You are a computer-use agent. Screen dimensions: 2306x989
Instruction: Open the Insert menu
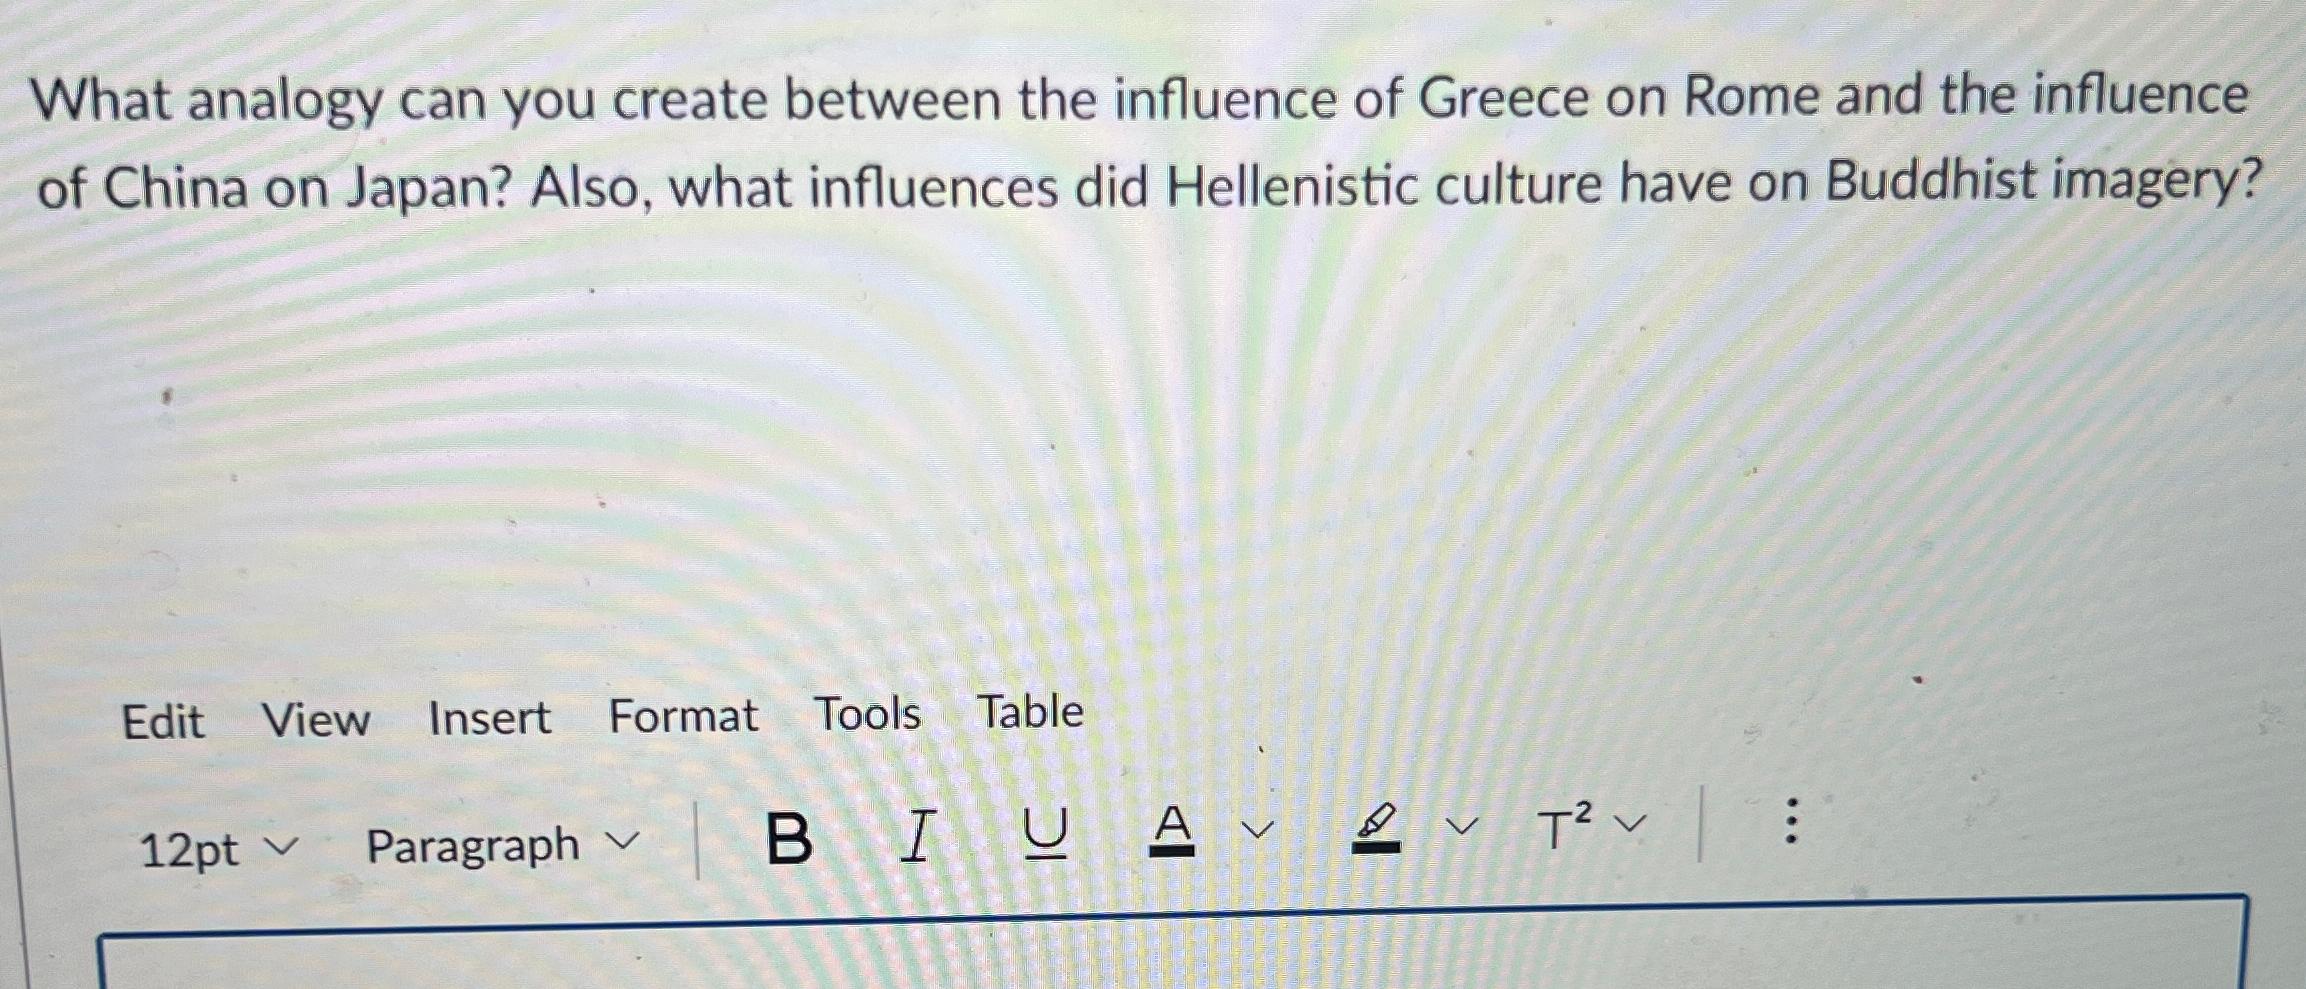pos(490,718)
